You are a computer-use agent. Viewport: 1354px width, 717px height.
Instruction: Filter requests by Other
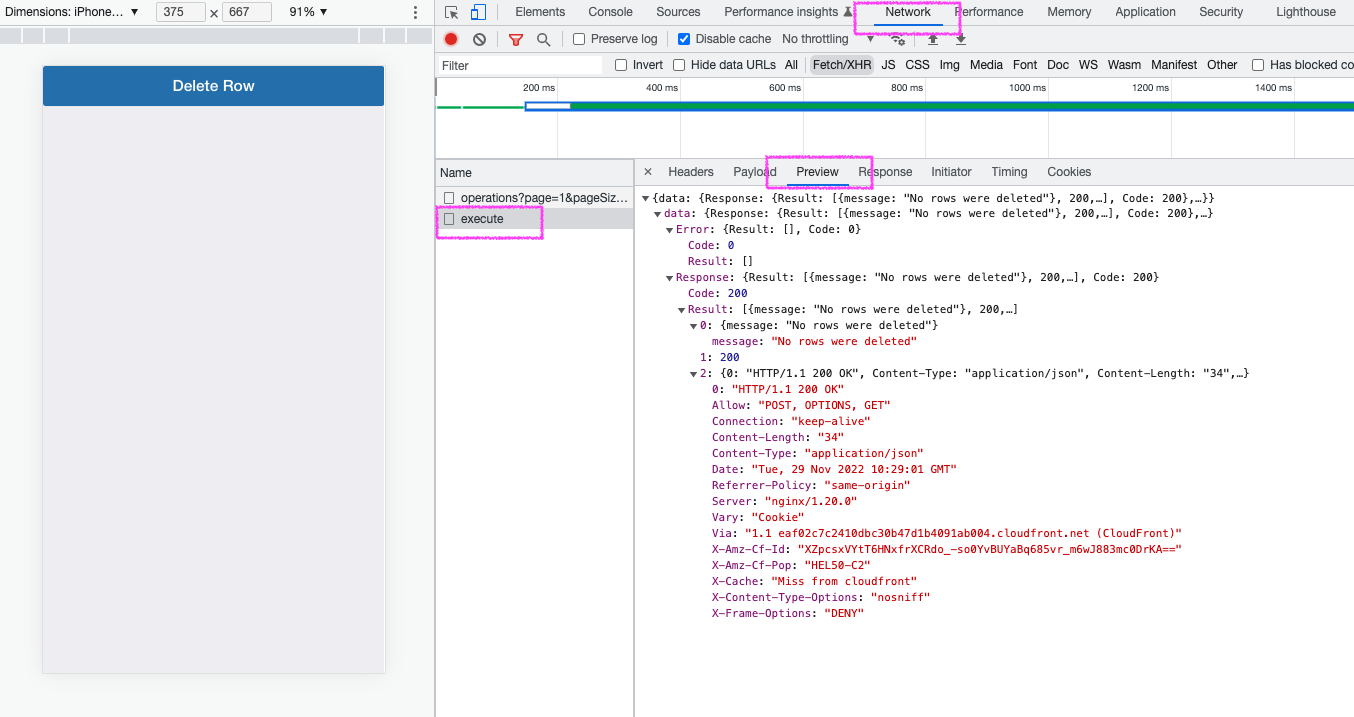(x=1222, y=65)
